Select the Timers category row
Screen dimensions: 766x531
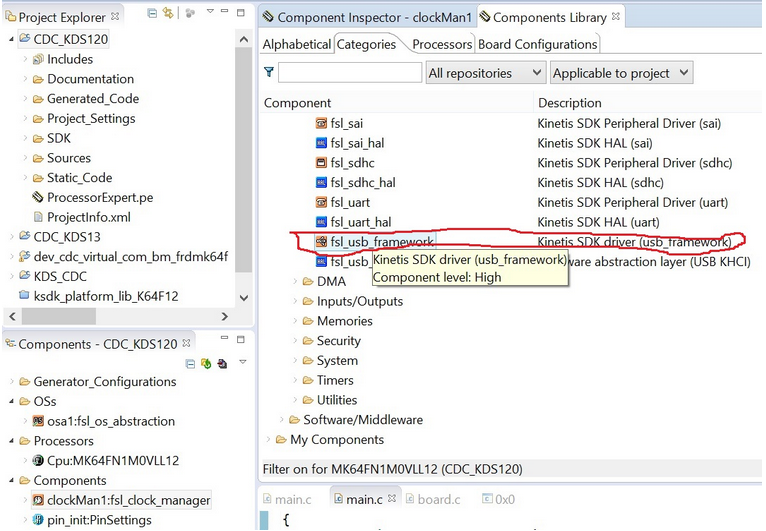tap(335, 380)
